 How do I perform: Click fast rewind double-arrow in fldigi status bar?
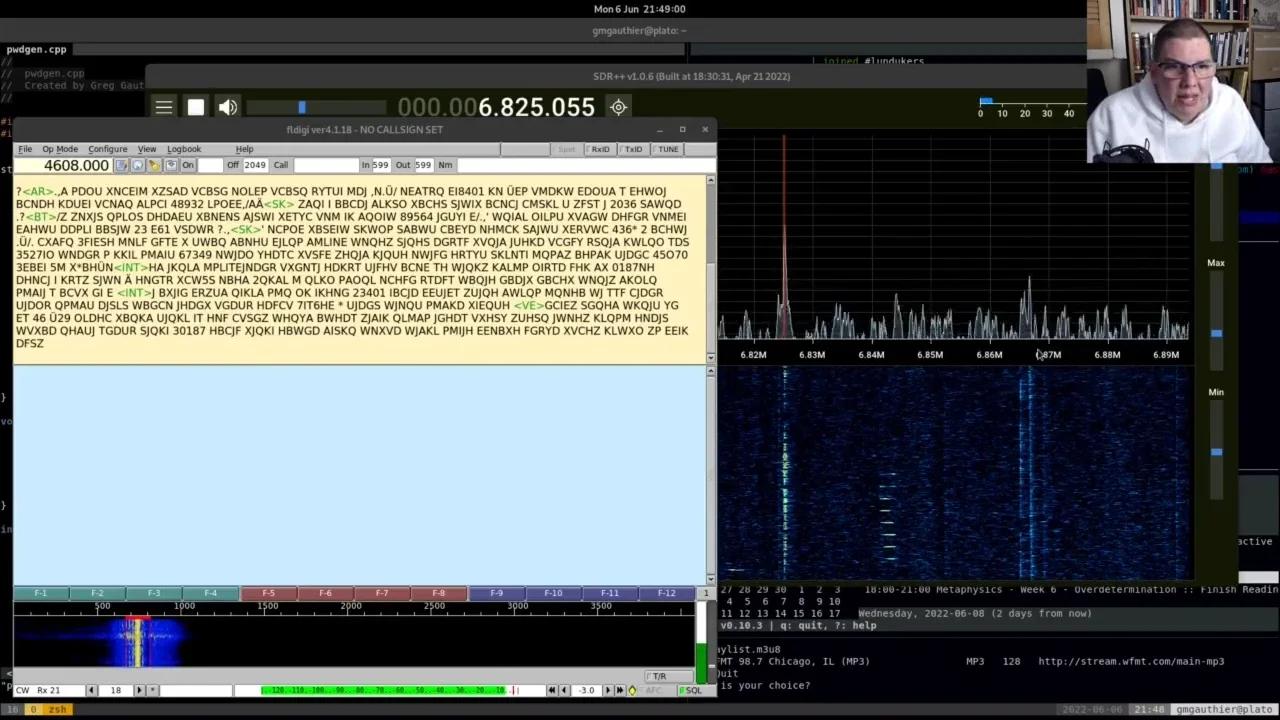pyautogui.click(x=551, y=690)
